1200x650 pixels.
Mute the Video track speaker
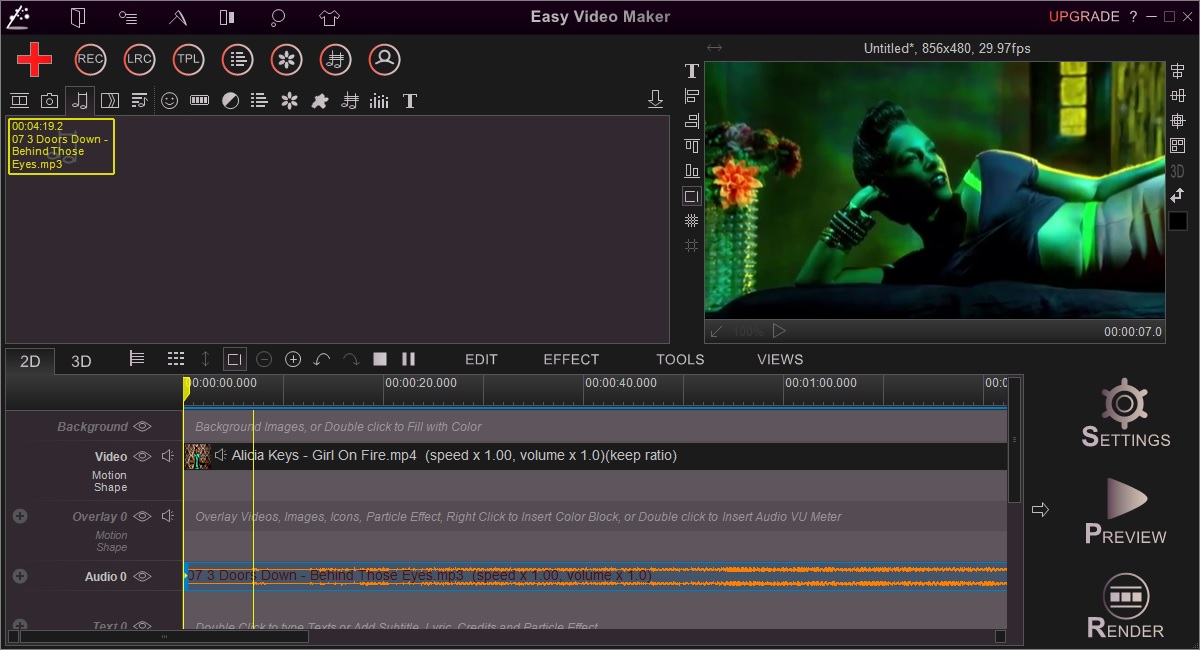pos(167,455)
